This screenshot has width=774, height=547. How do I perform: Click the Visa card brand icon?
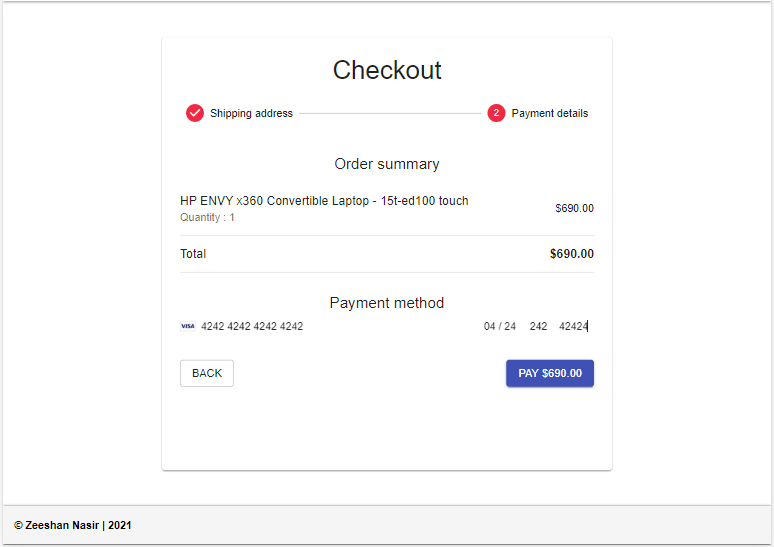tap(187, 326)
